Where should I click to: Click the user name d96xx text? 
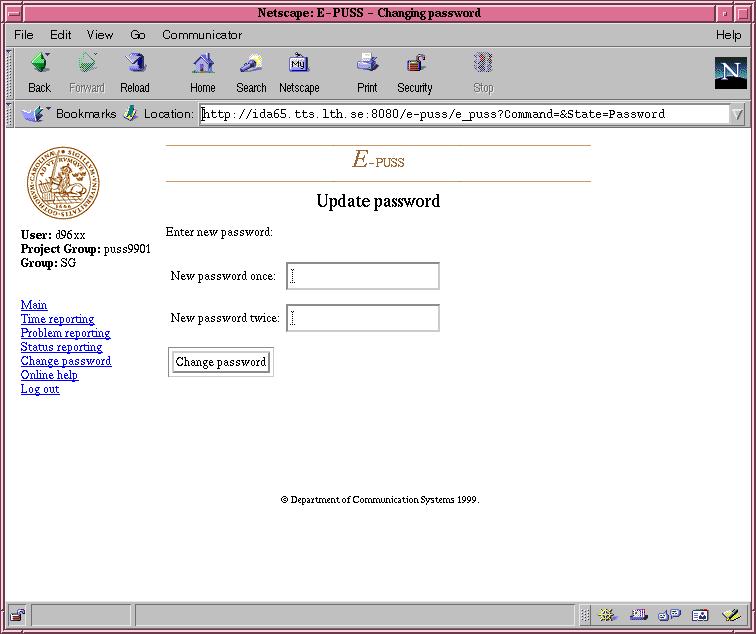pyautogui.click(x=70, y=235)
